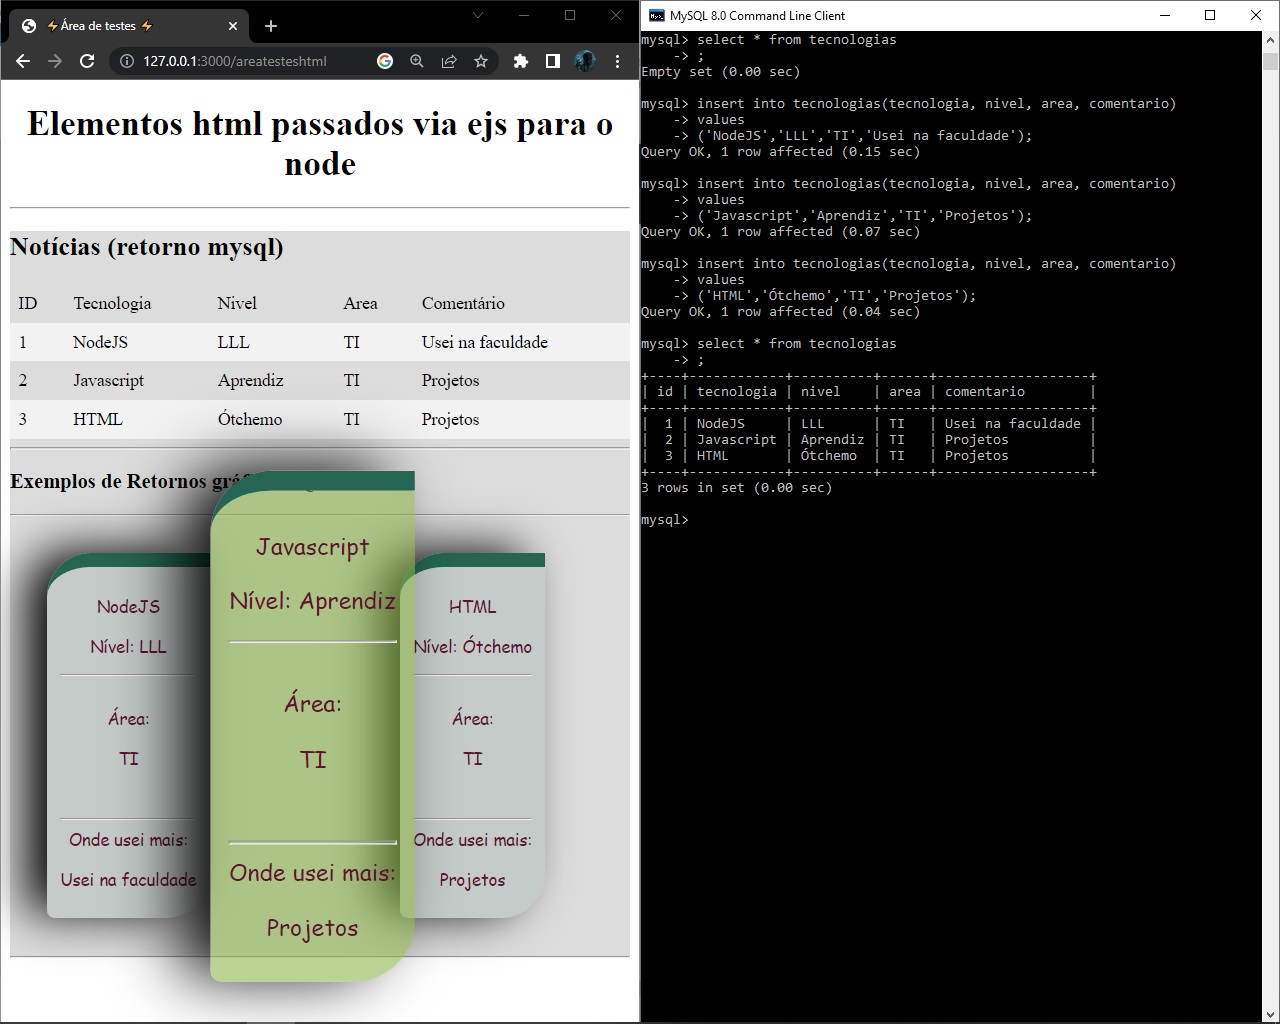Viewport: 1280px width, 1024px height.
Task: Open the Chrome profile avatar
Action: tap(585, 61)
